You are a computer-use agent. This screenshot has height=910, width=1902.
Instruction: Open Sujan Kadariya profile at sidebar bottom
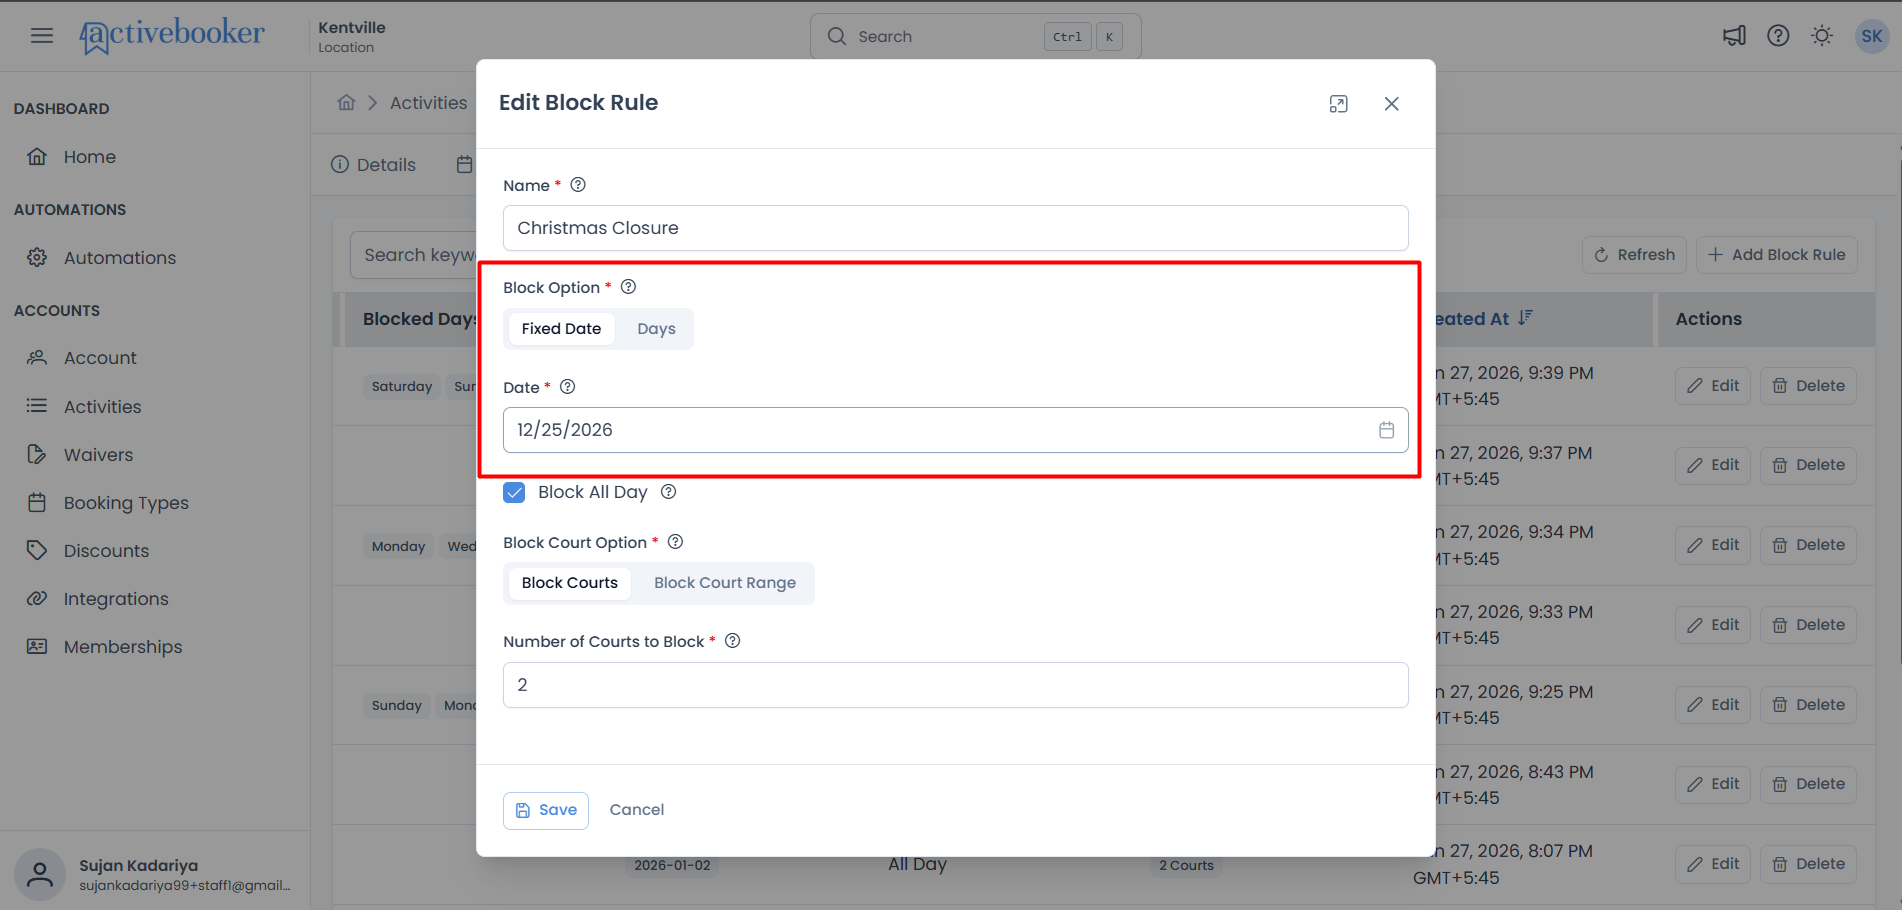[155, 875]
